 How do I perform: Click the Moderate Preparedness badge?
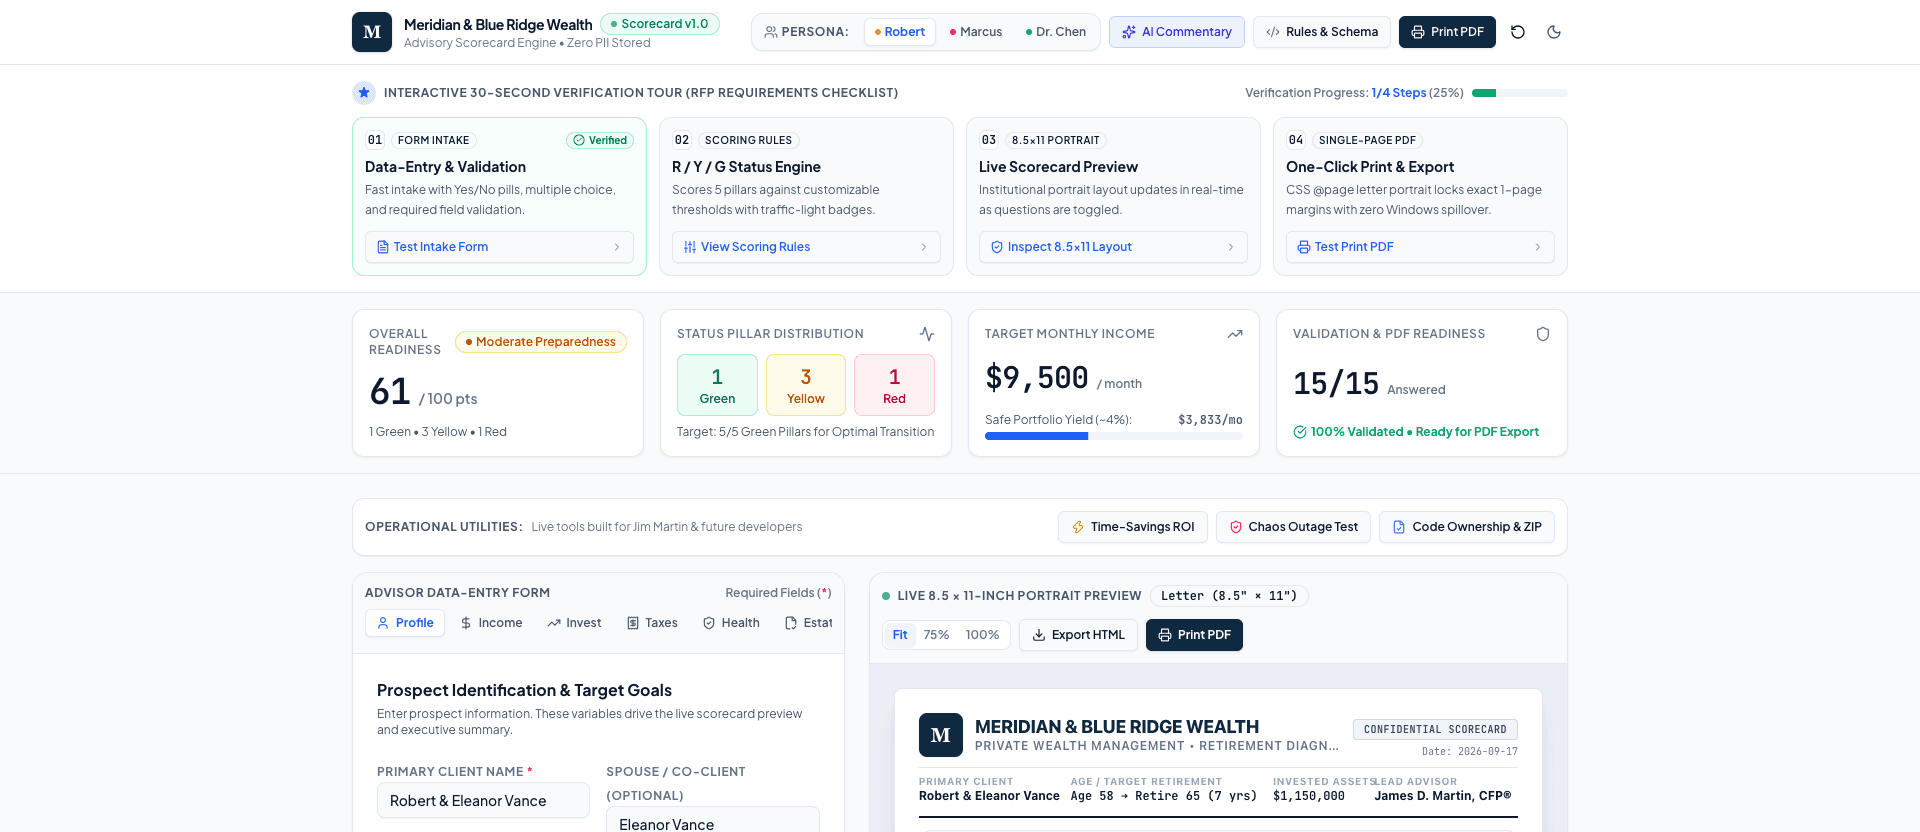(541, 342)
